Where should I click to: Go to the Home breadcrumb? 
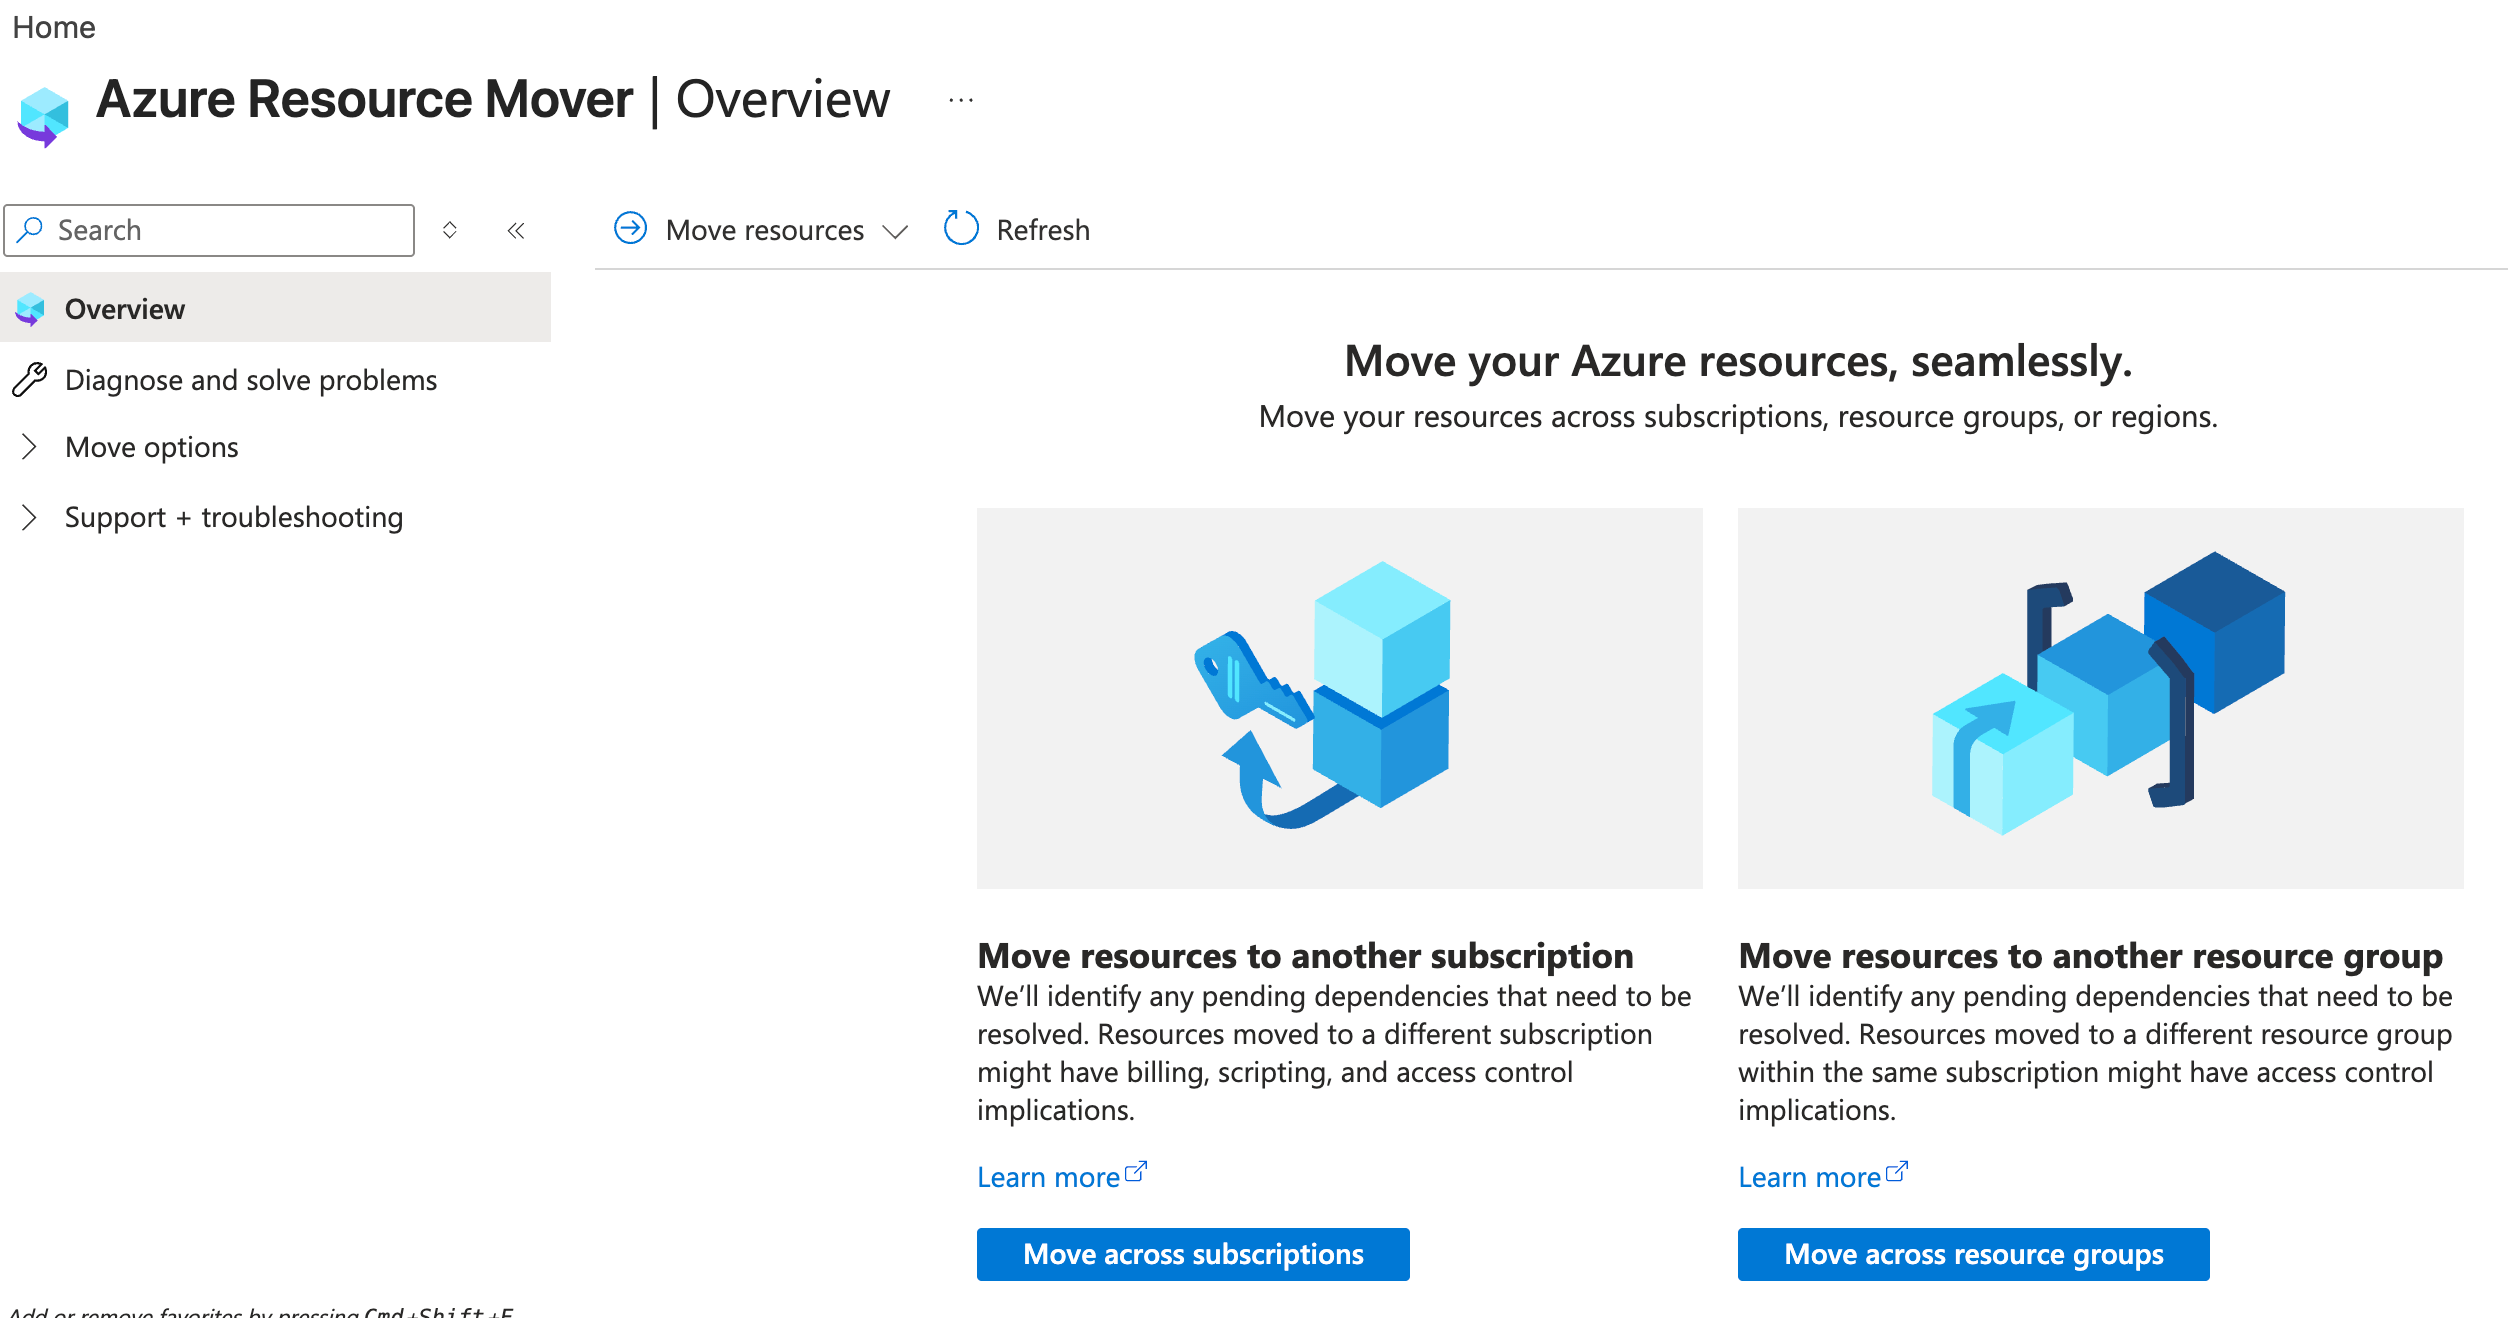[x=54, y=27]
